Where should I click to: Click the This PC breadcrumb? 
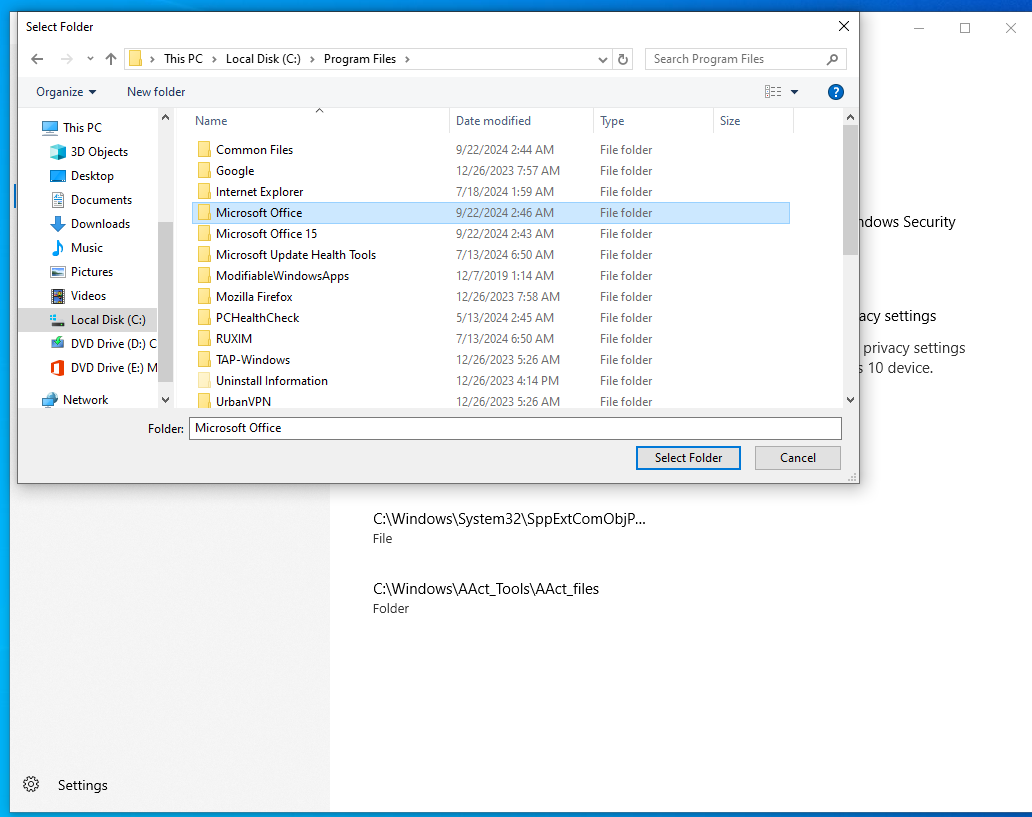coord(183,59)
